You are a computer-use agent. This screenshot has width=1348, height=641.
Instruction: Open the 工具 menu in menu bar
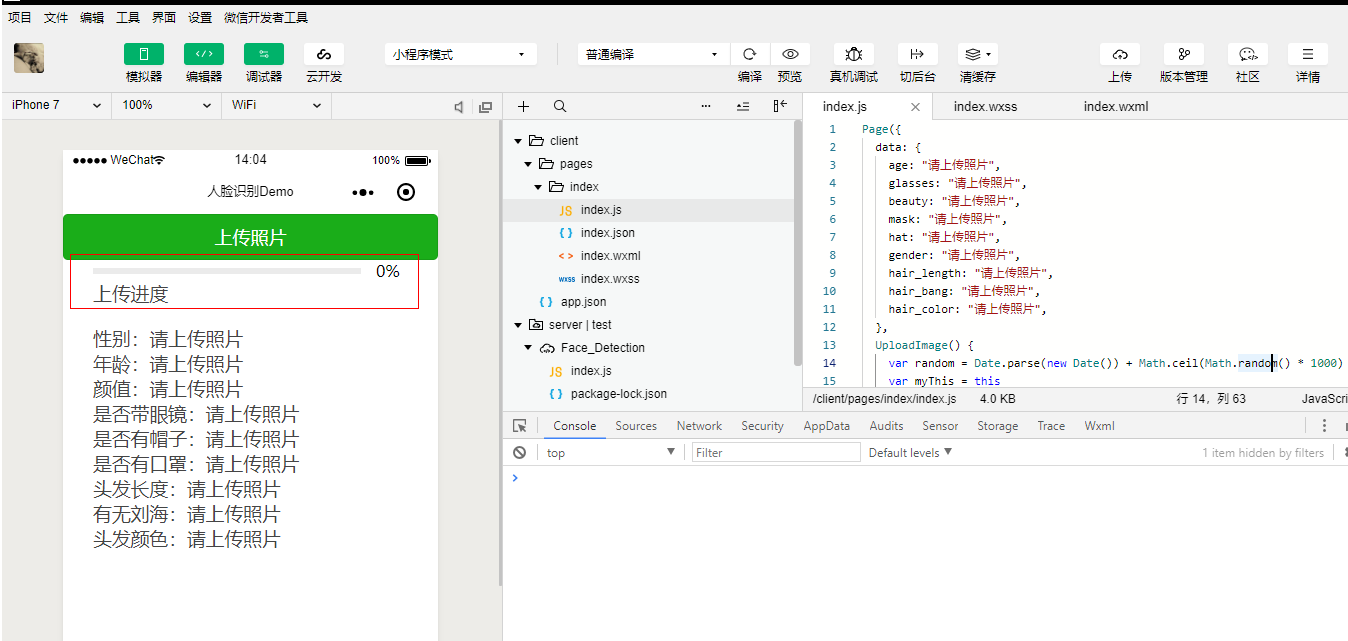(x=128, y=17)
